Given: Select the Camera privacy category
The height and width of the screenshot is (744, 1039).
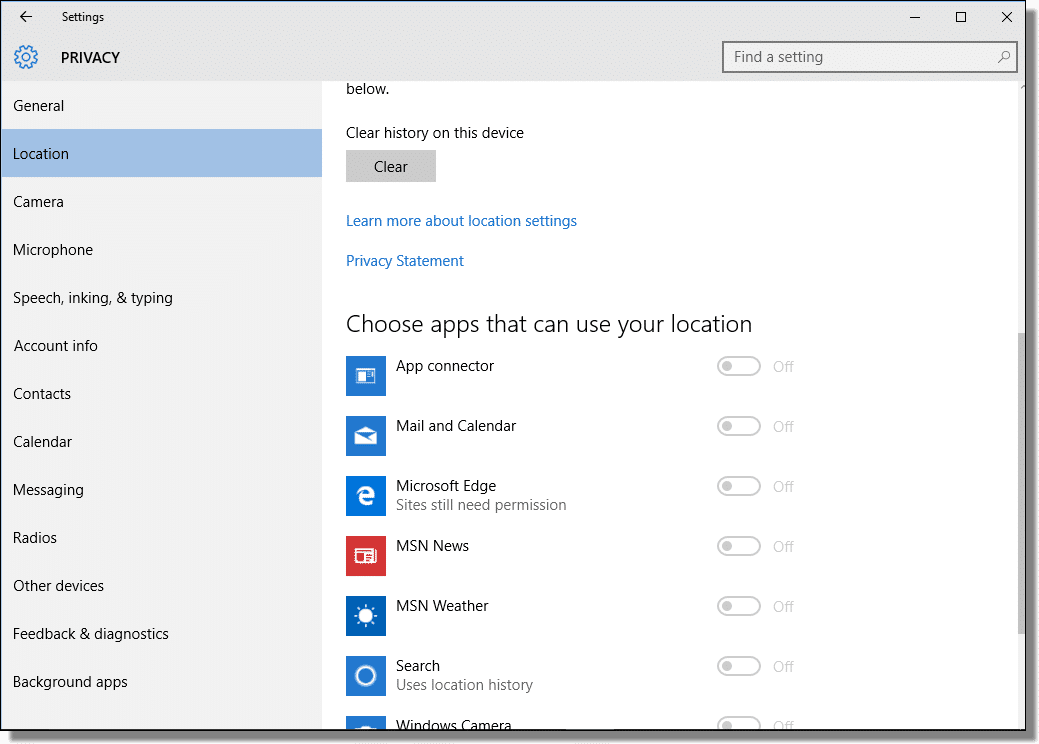Looking at the screenshot, I should click(38, 201).
